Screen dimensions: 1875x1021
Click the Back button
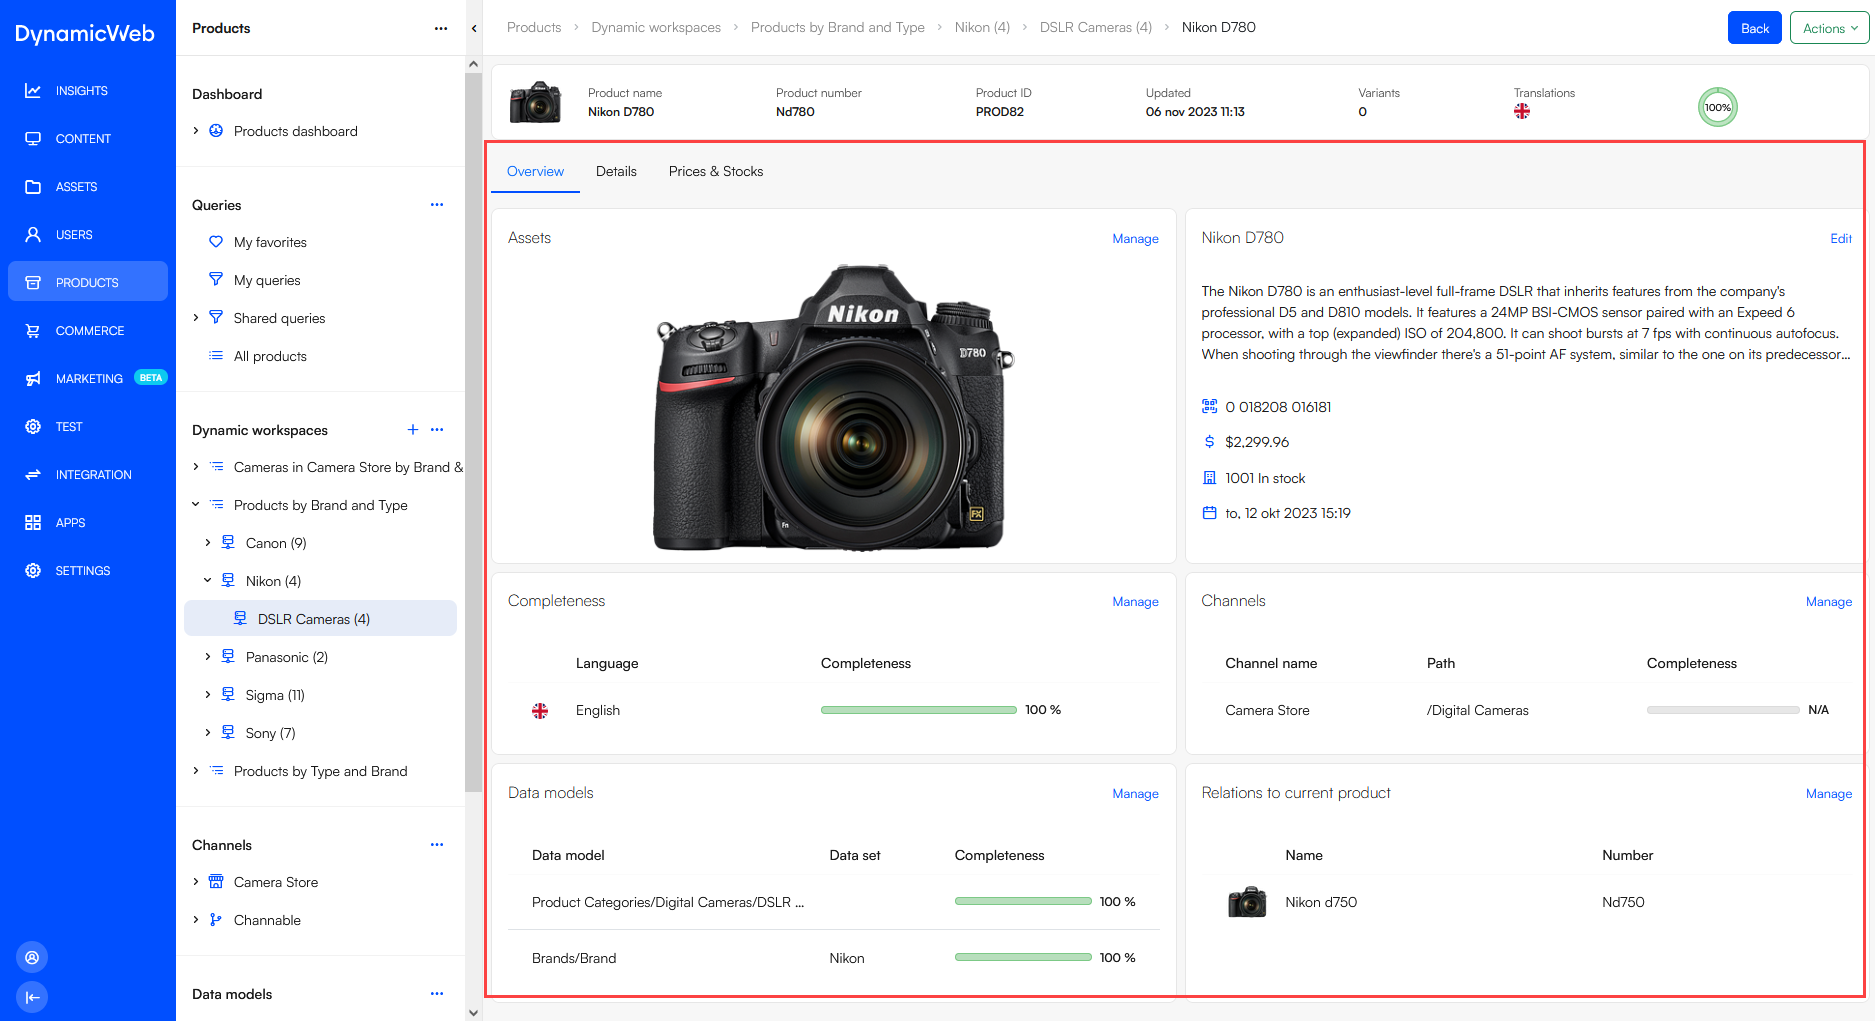1754,28
